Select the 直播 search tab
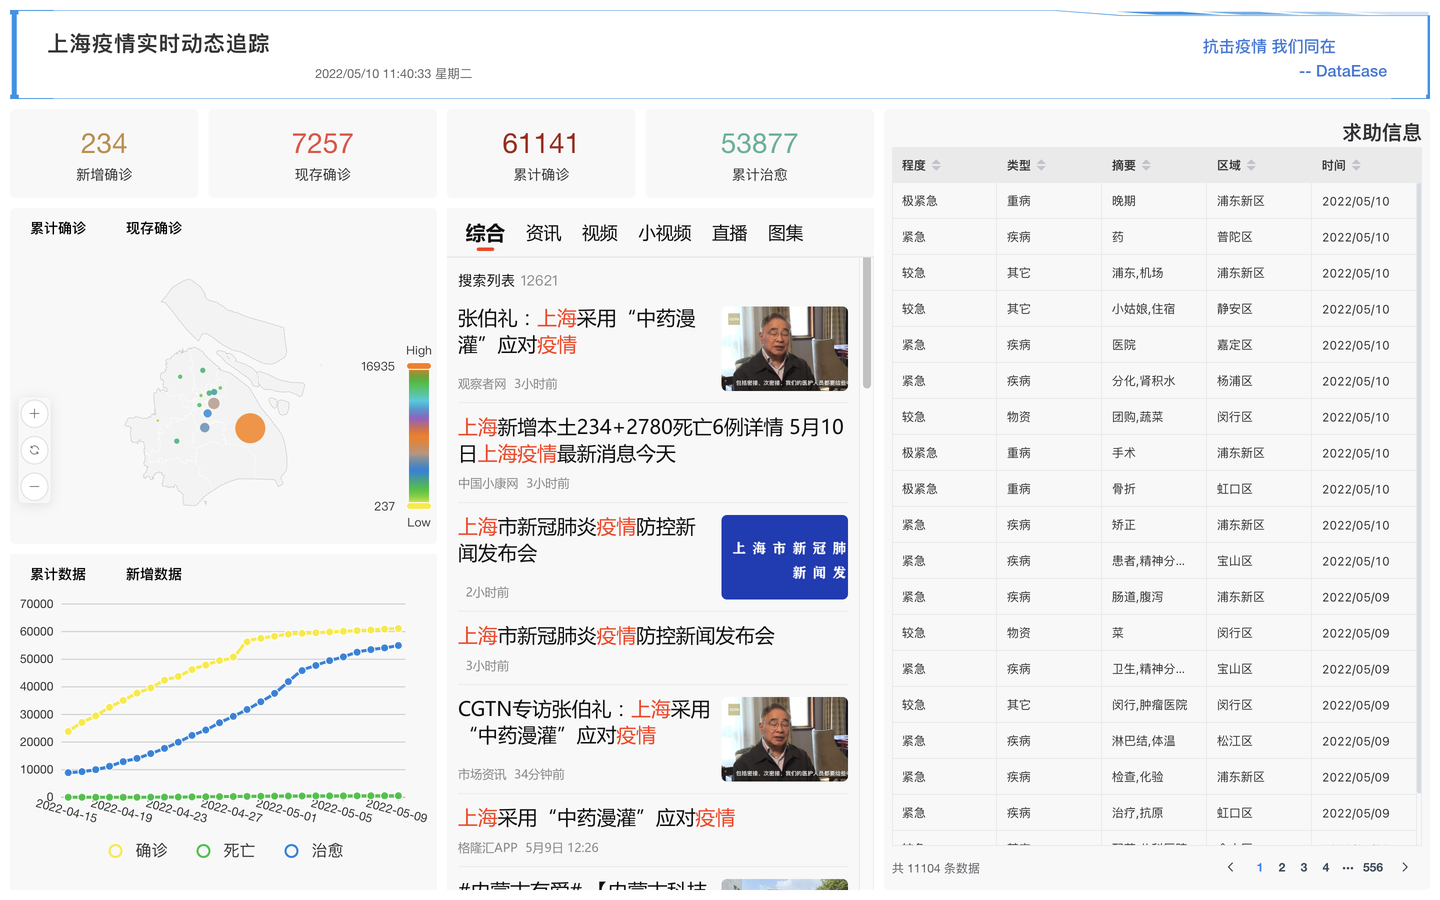 (729, 233)
